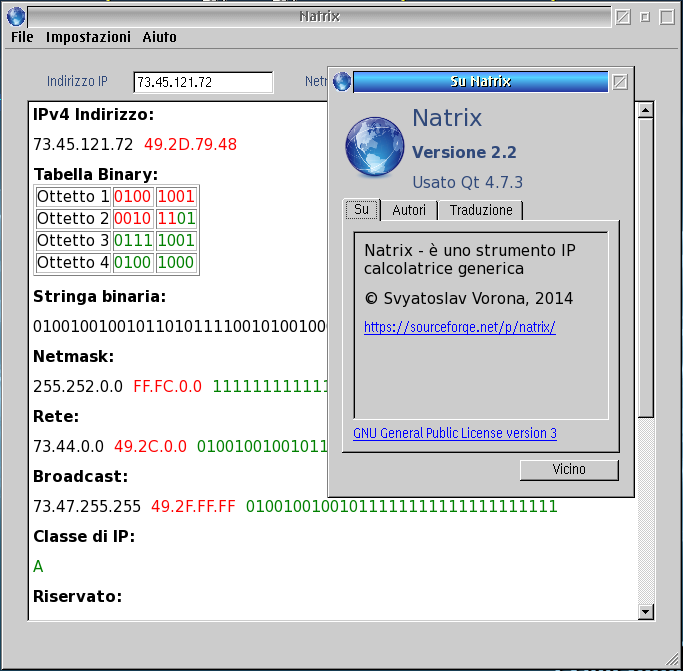The width and height of the screenshot is (683, 671).
Task: Click the first main window title bar button
Action: [623, 17]
